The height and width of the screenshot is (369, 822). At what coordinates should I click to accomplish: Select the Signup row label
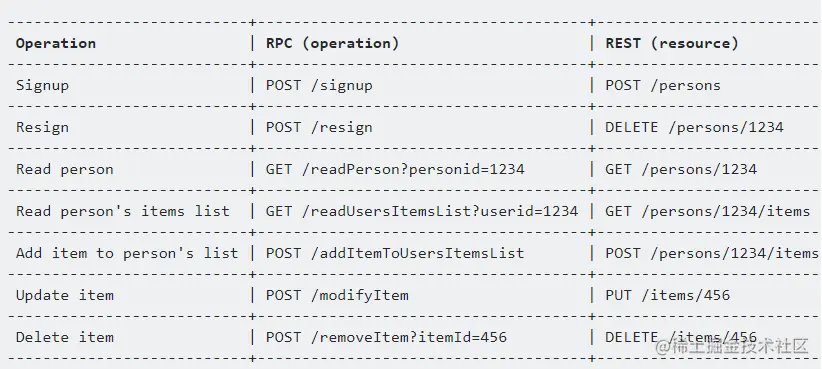(42, 85)
